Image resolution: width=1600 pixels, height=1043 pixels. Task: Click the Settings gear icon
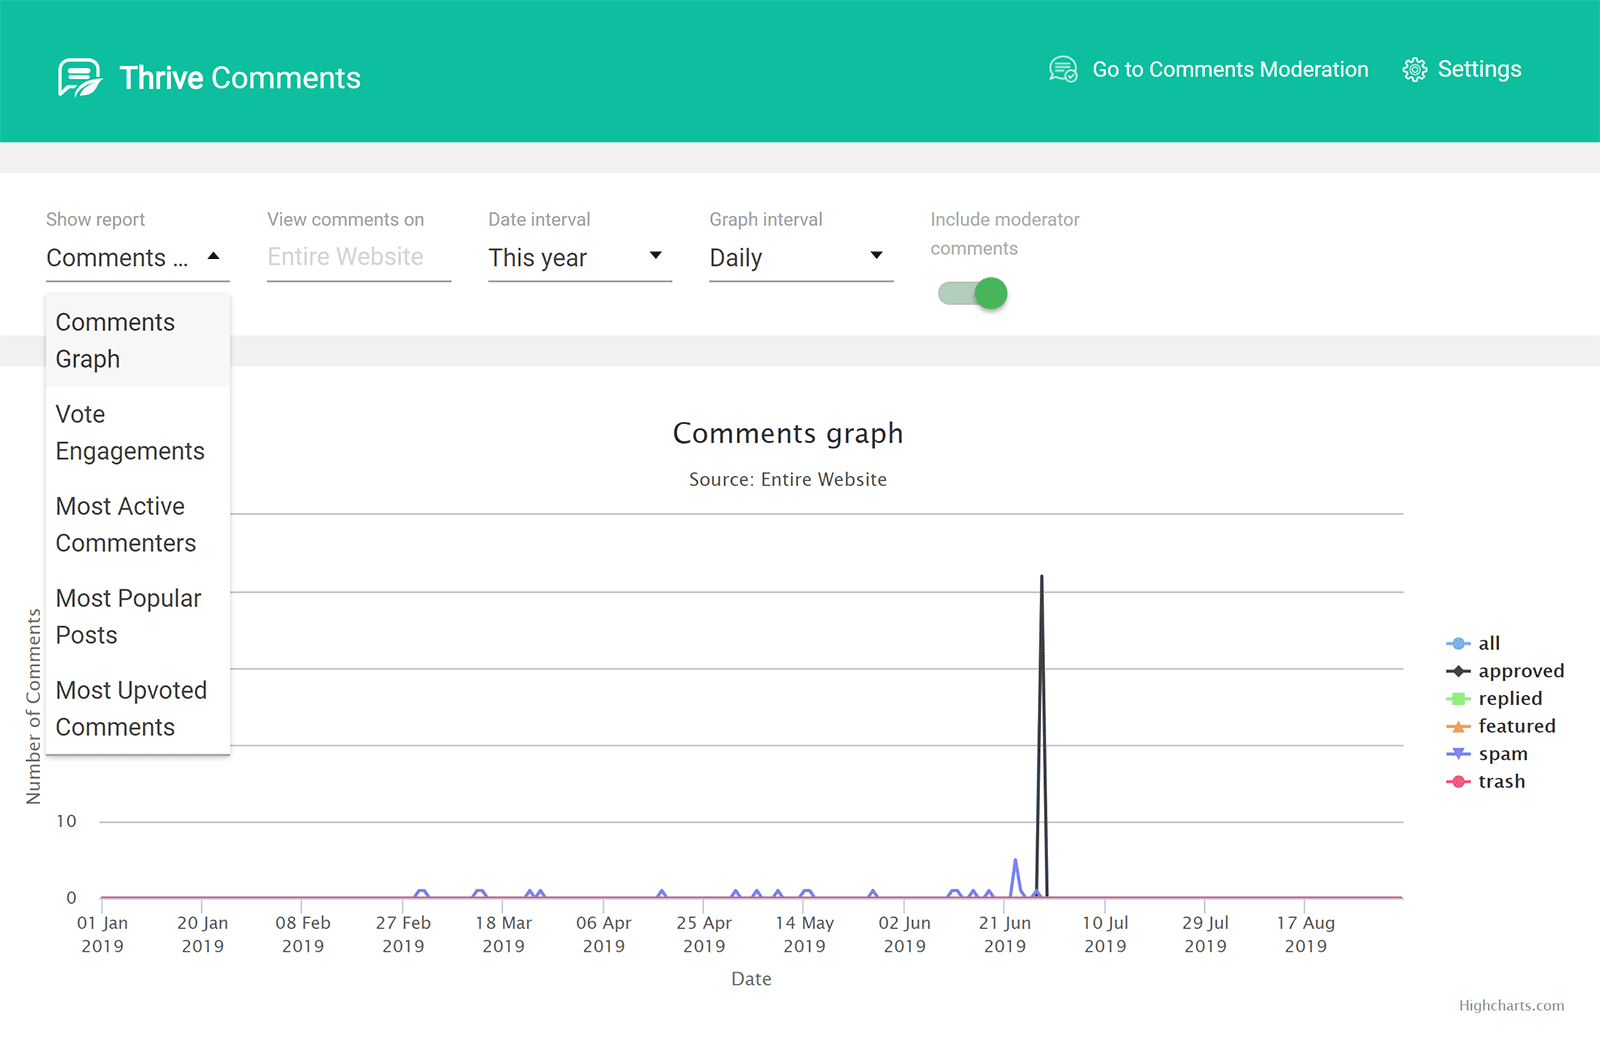pyautogui.click(x=1414, y=69)
